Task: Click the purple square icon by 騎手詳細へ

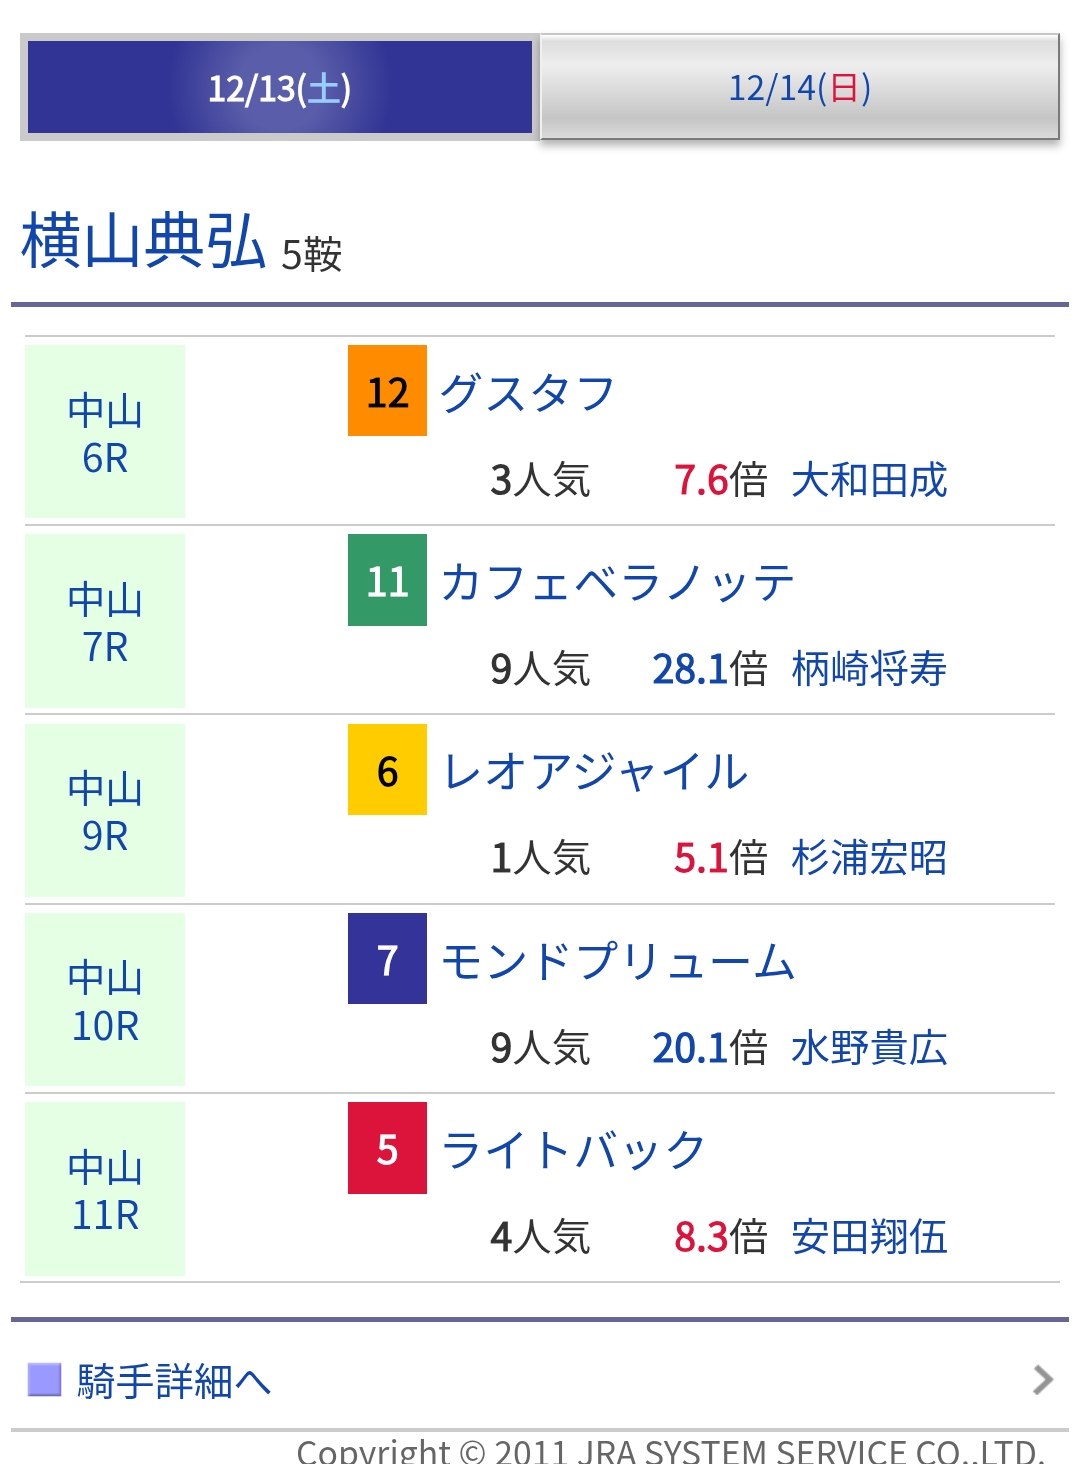Action: 45,1380
